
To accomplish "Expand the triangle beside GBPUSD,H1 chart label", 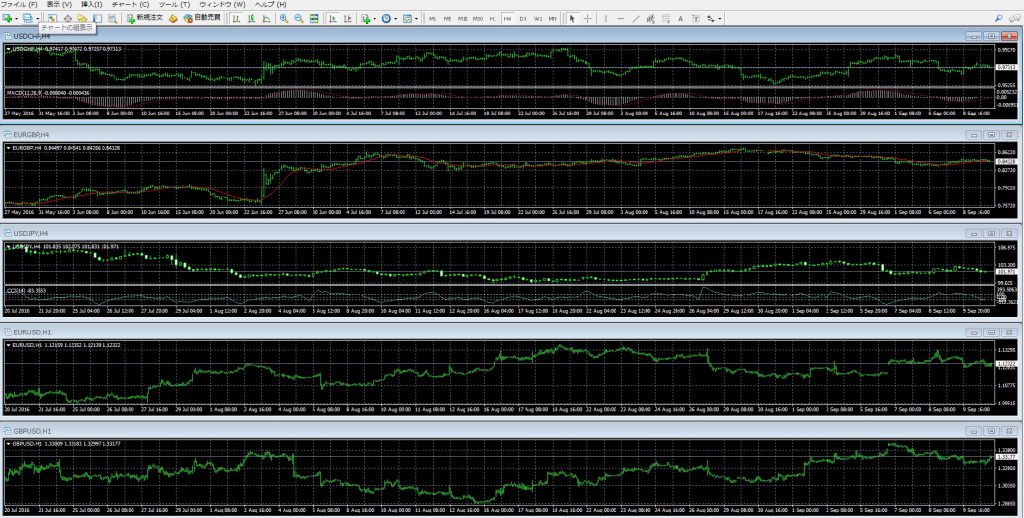I will point(8,444).
